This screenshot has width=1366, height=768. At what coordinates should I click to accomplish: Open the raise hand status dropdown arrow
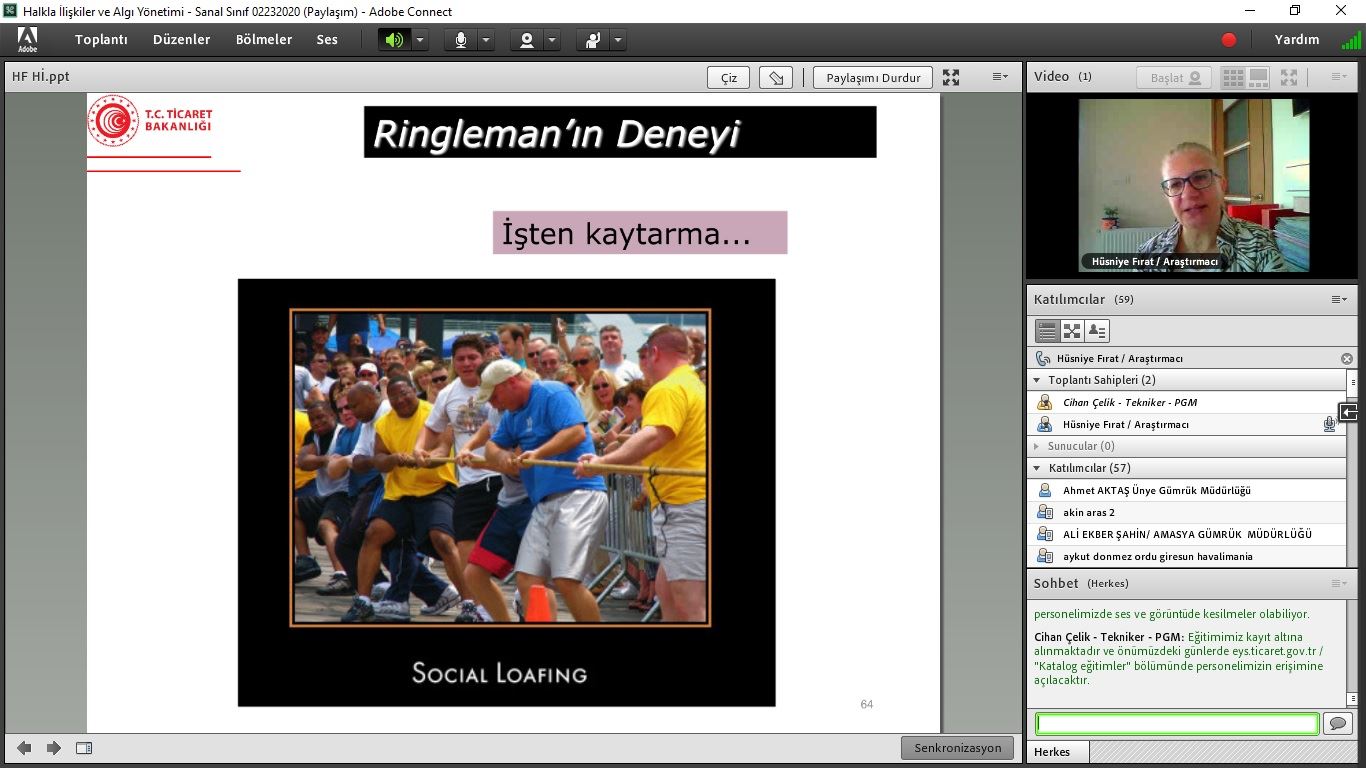point(618,40)
